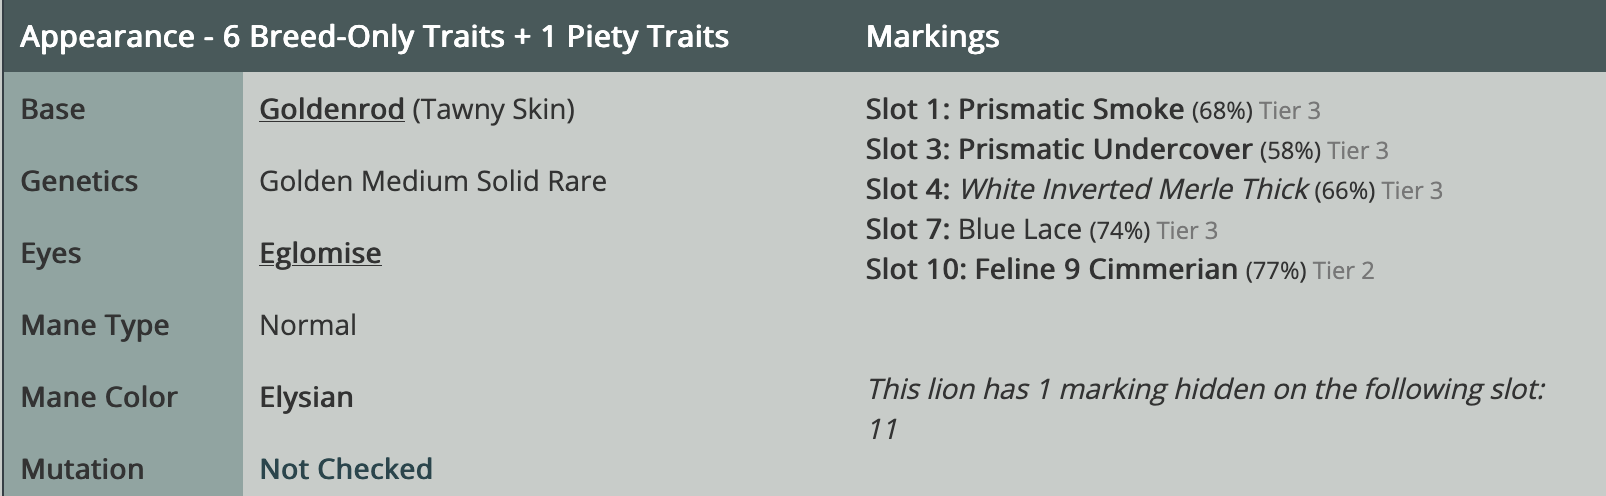Click the Mutation row label
Viewport: 1606px width, 496px height.
coord(82,469)
